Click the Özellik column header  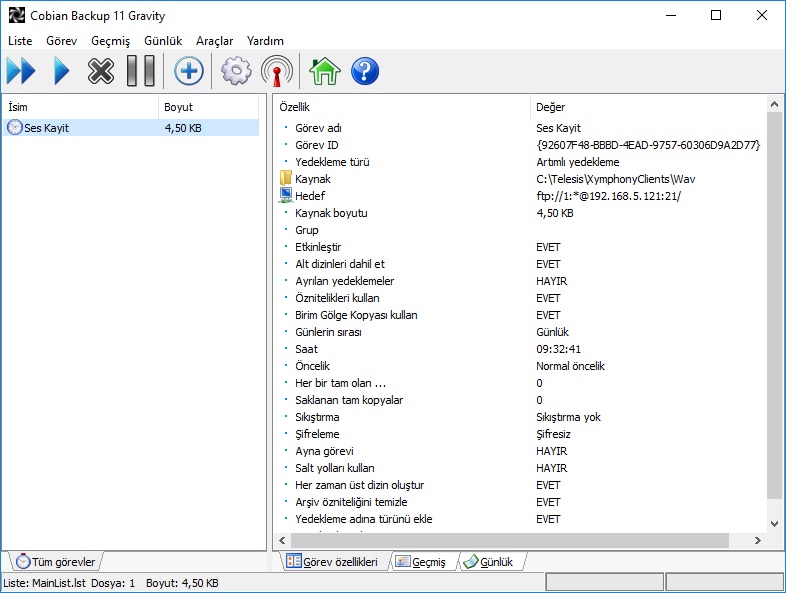pyautogui.click(x=400, y=106)
